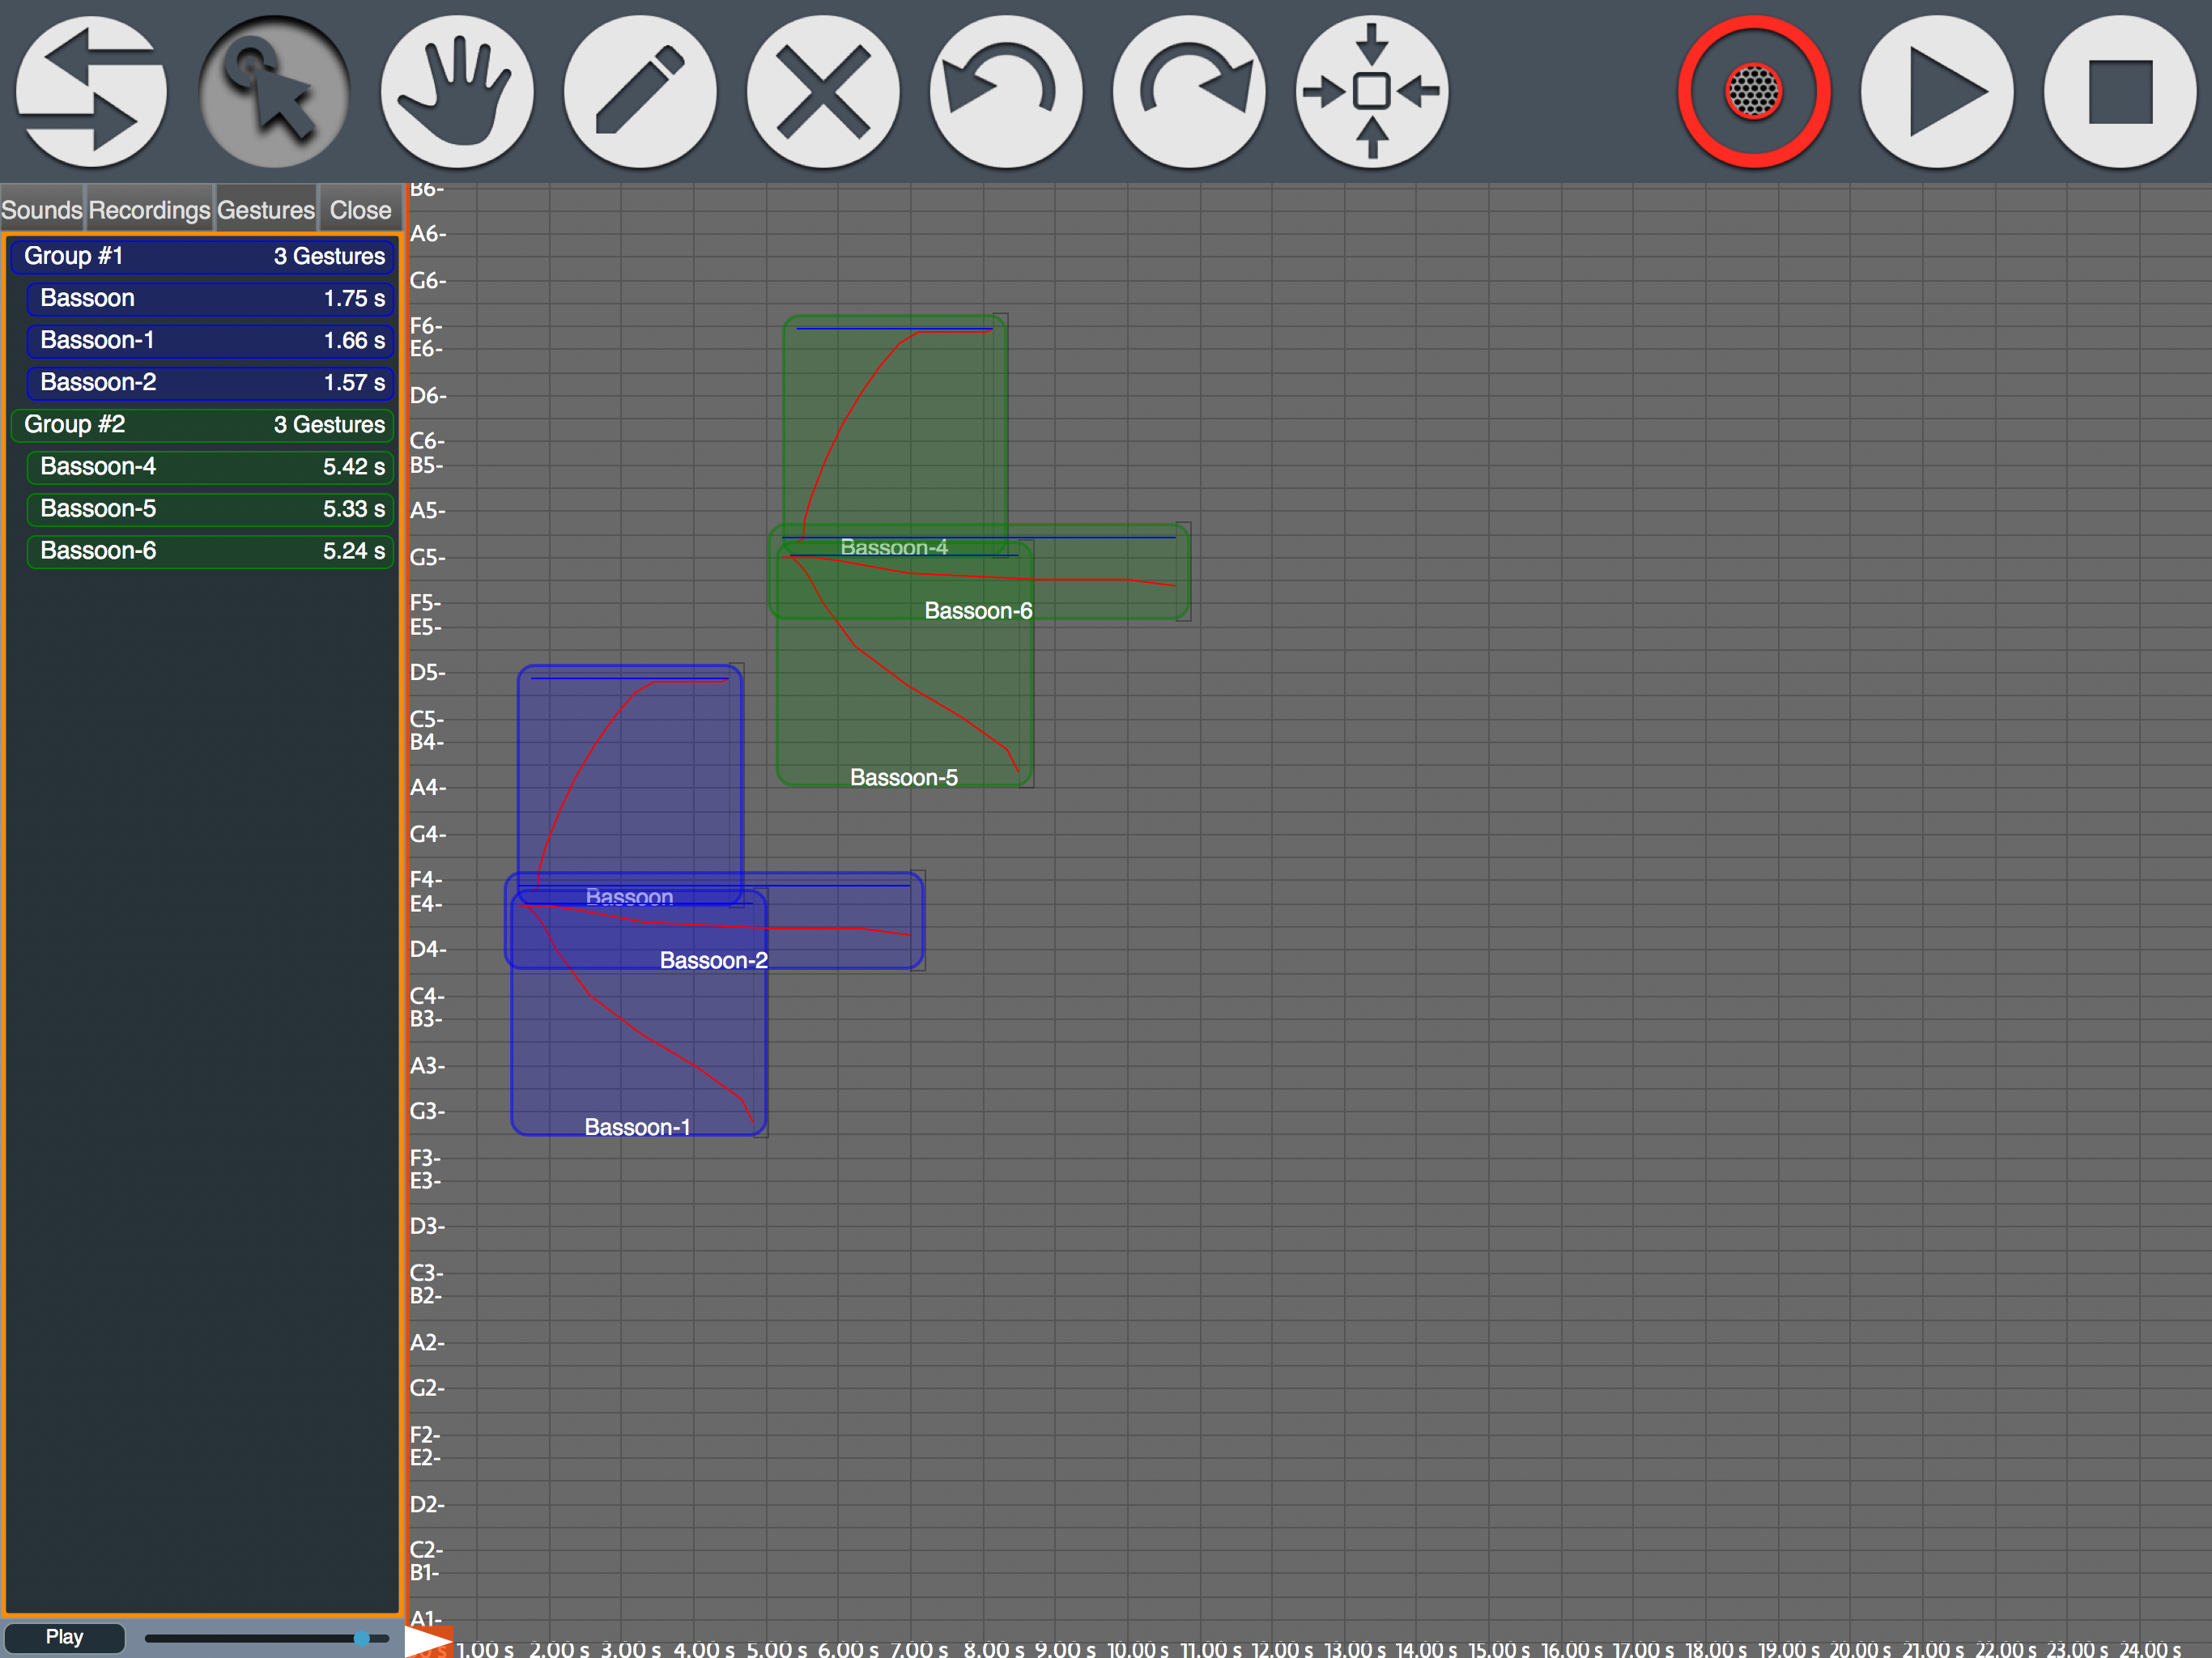Redo the last action
Image resolution: width=2212 pixels, height=1658 pixels.
coord(1189,91)
